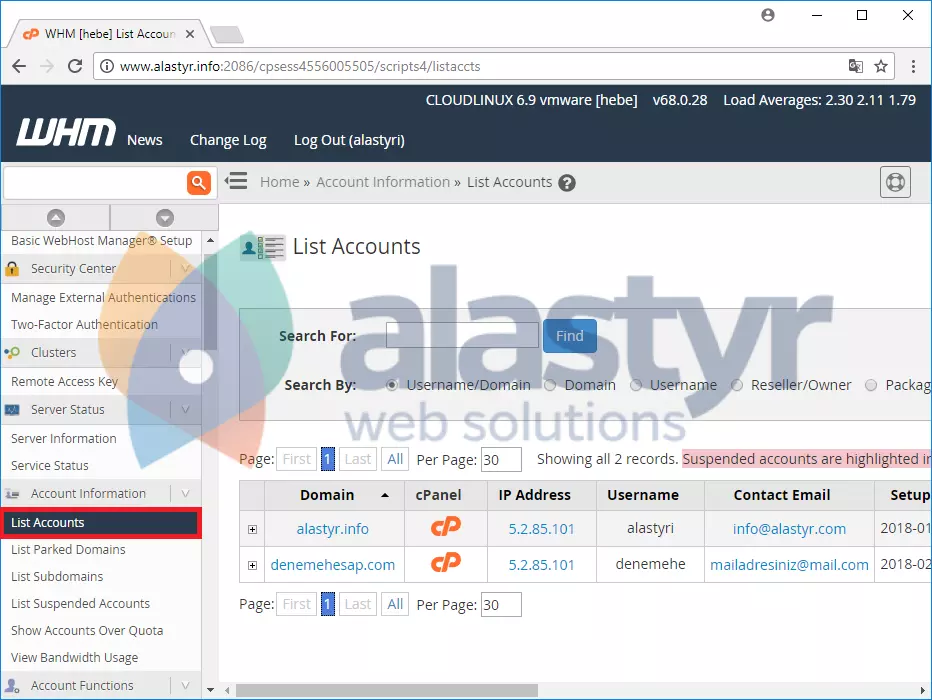932x700 pixels.
Task: Click the info@alastyr.com email link
Action: click(789, 529)
